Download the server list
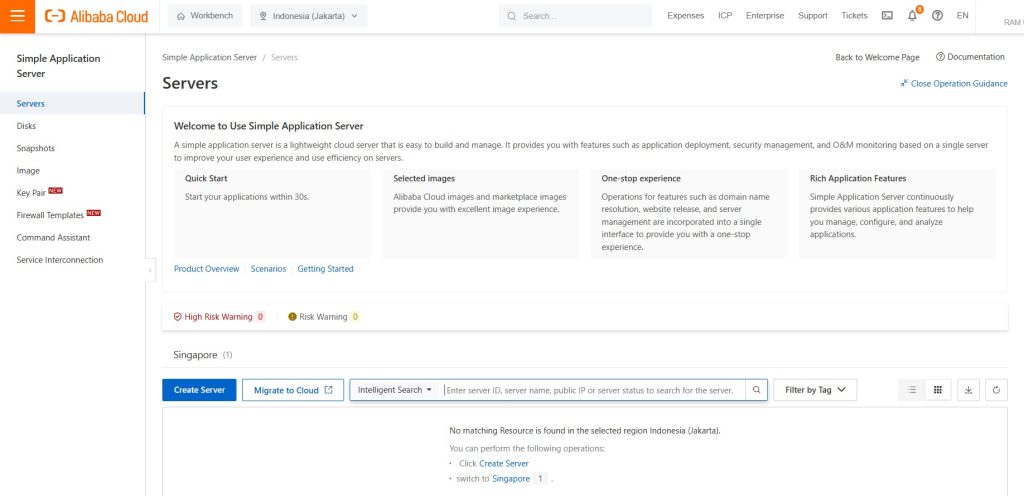 pos(968,390)
